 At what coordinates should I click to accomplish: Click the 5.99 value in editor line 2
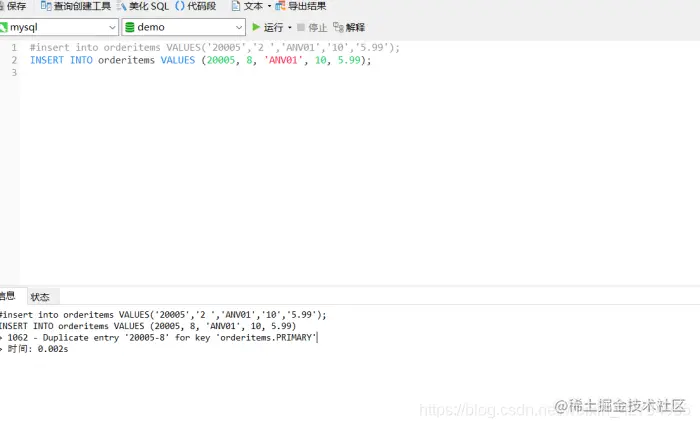[349, 60]
